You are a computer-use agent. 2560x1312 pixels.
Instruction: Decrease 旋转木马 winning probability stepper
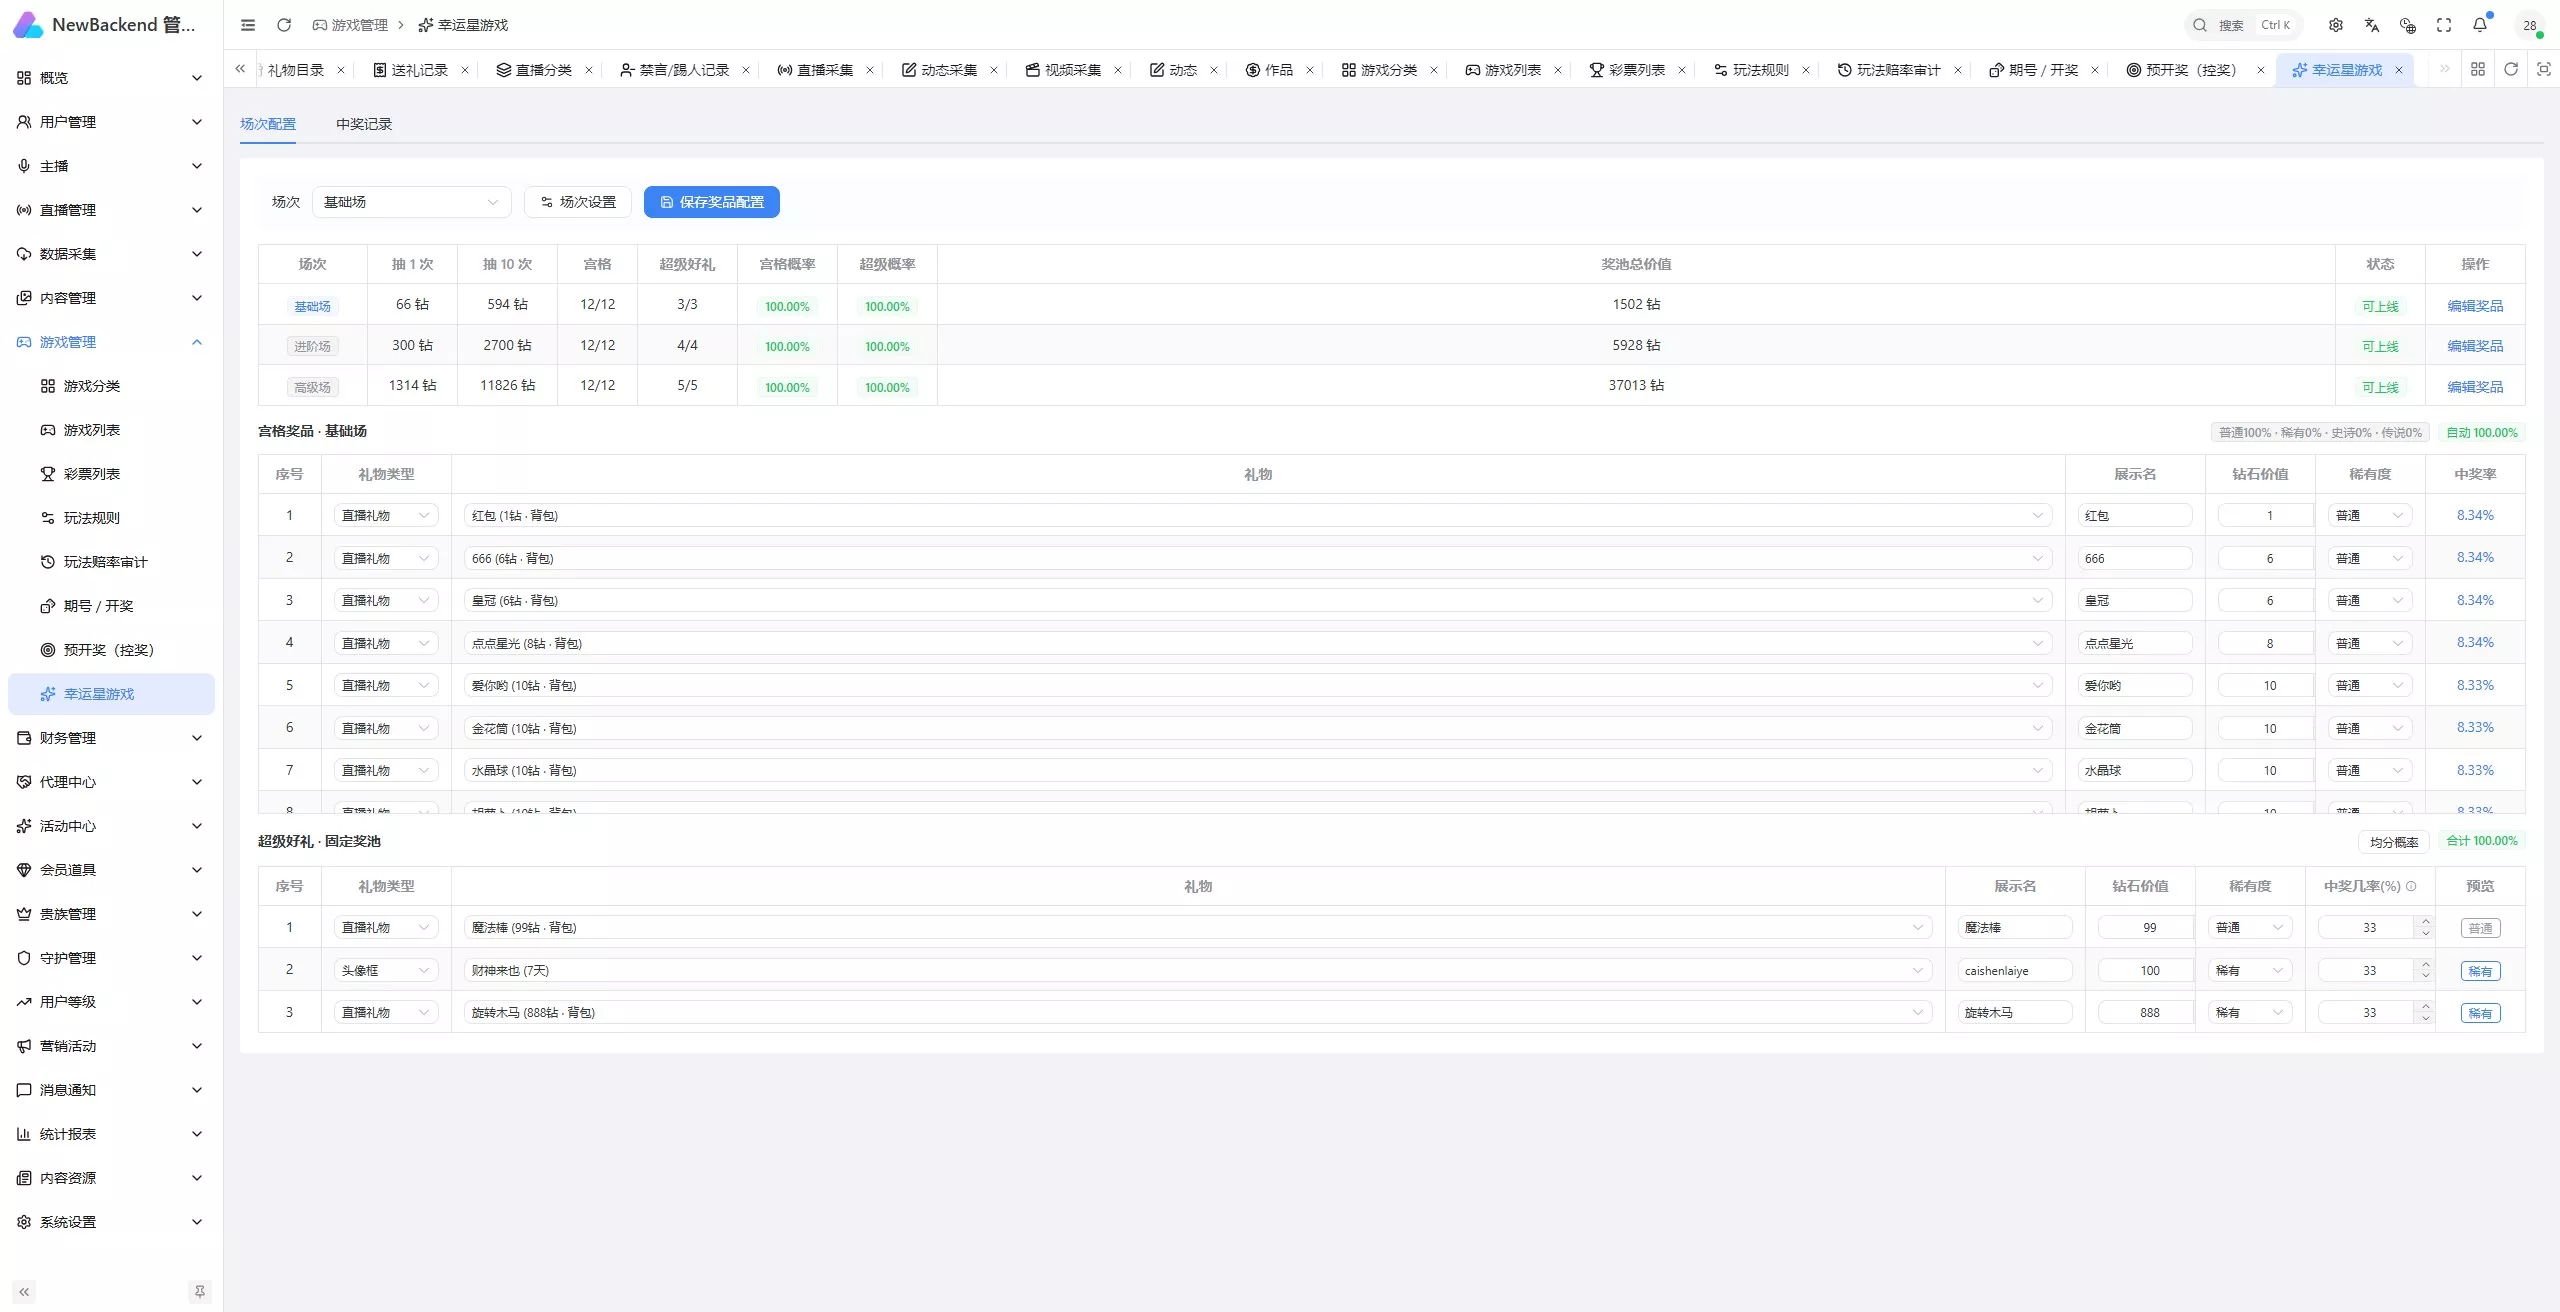click(2426, 1018)
